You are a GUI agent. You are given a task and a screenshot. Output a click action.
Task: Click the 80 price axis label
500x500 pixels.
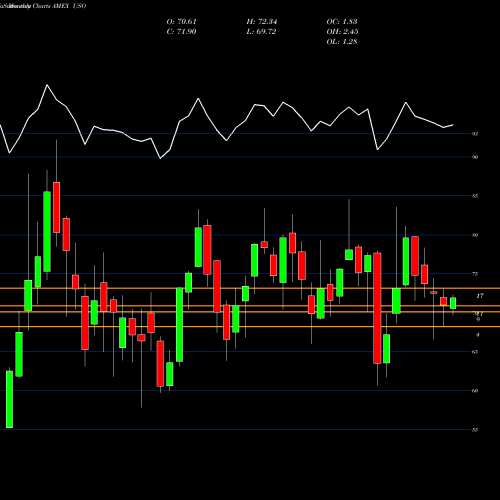tap(475, 235)
